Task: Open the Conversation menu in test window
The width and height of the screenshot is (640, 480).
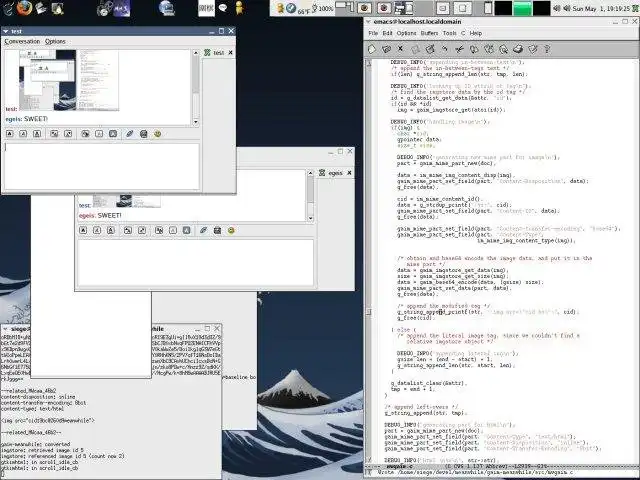Action: tap(22, 41)
